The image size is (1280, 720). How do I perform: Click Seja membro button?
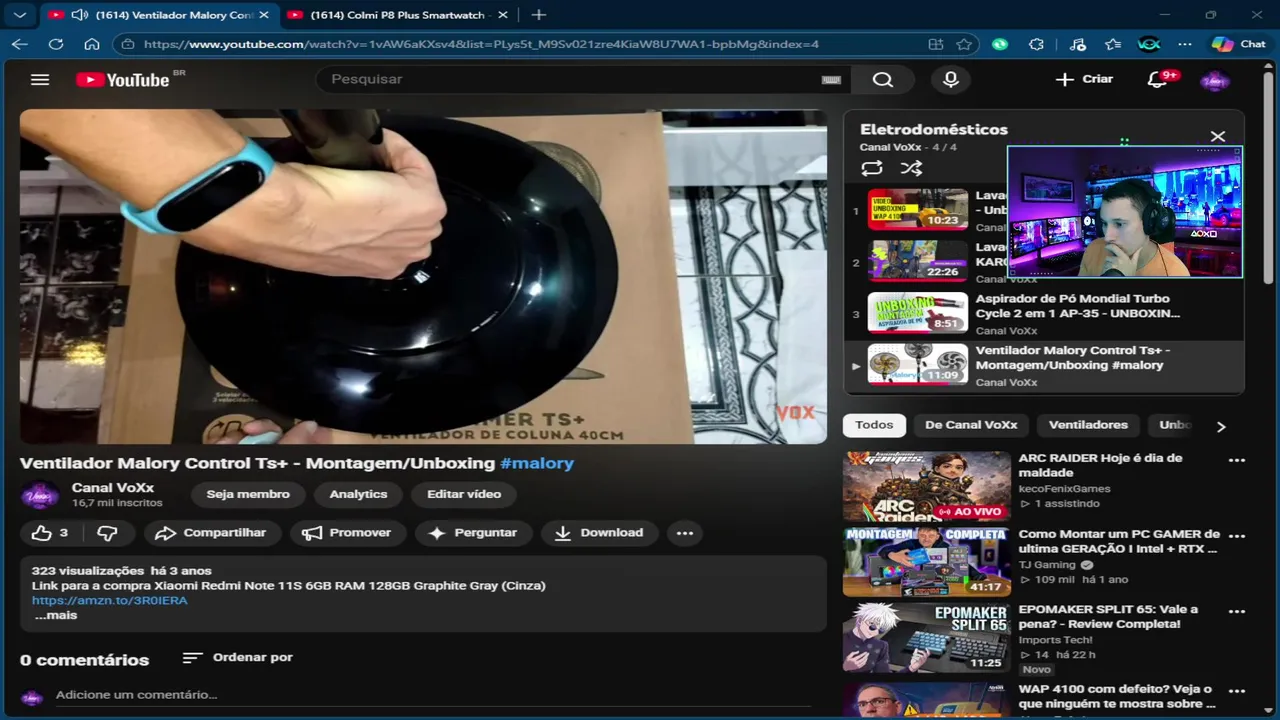(x=248, y=494)
